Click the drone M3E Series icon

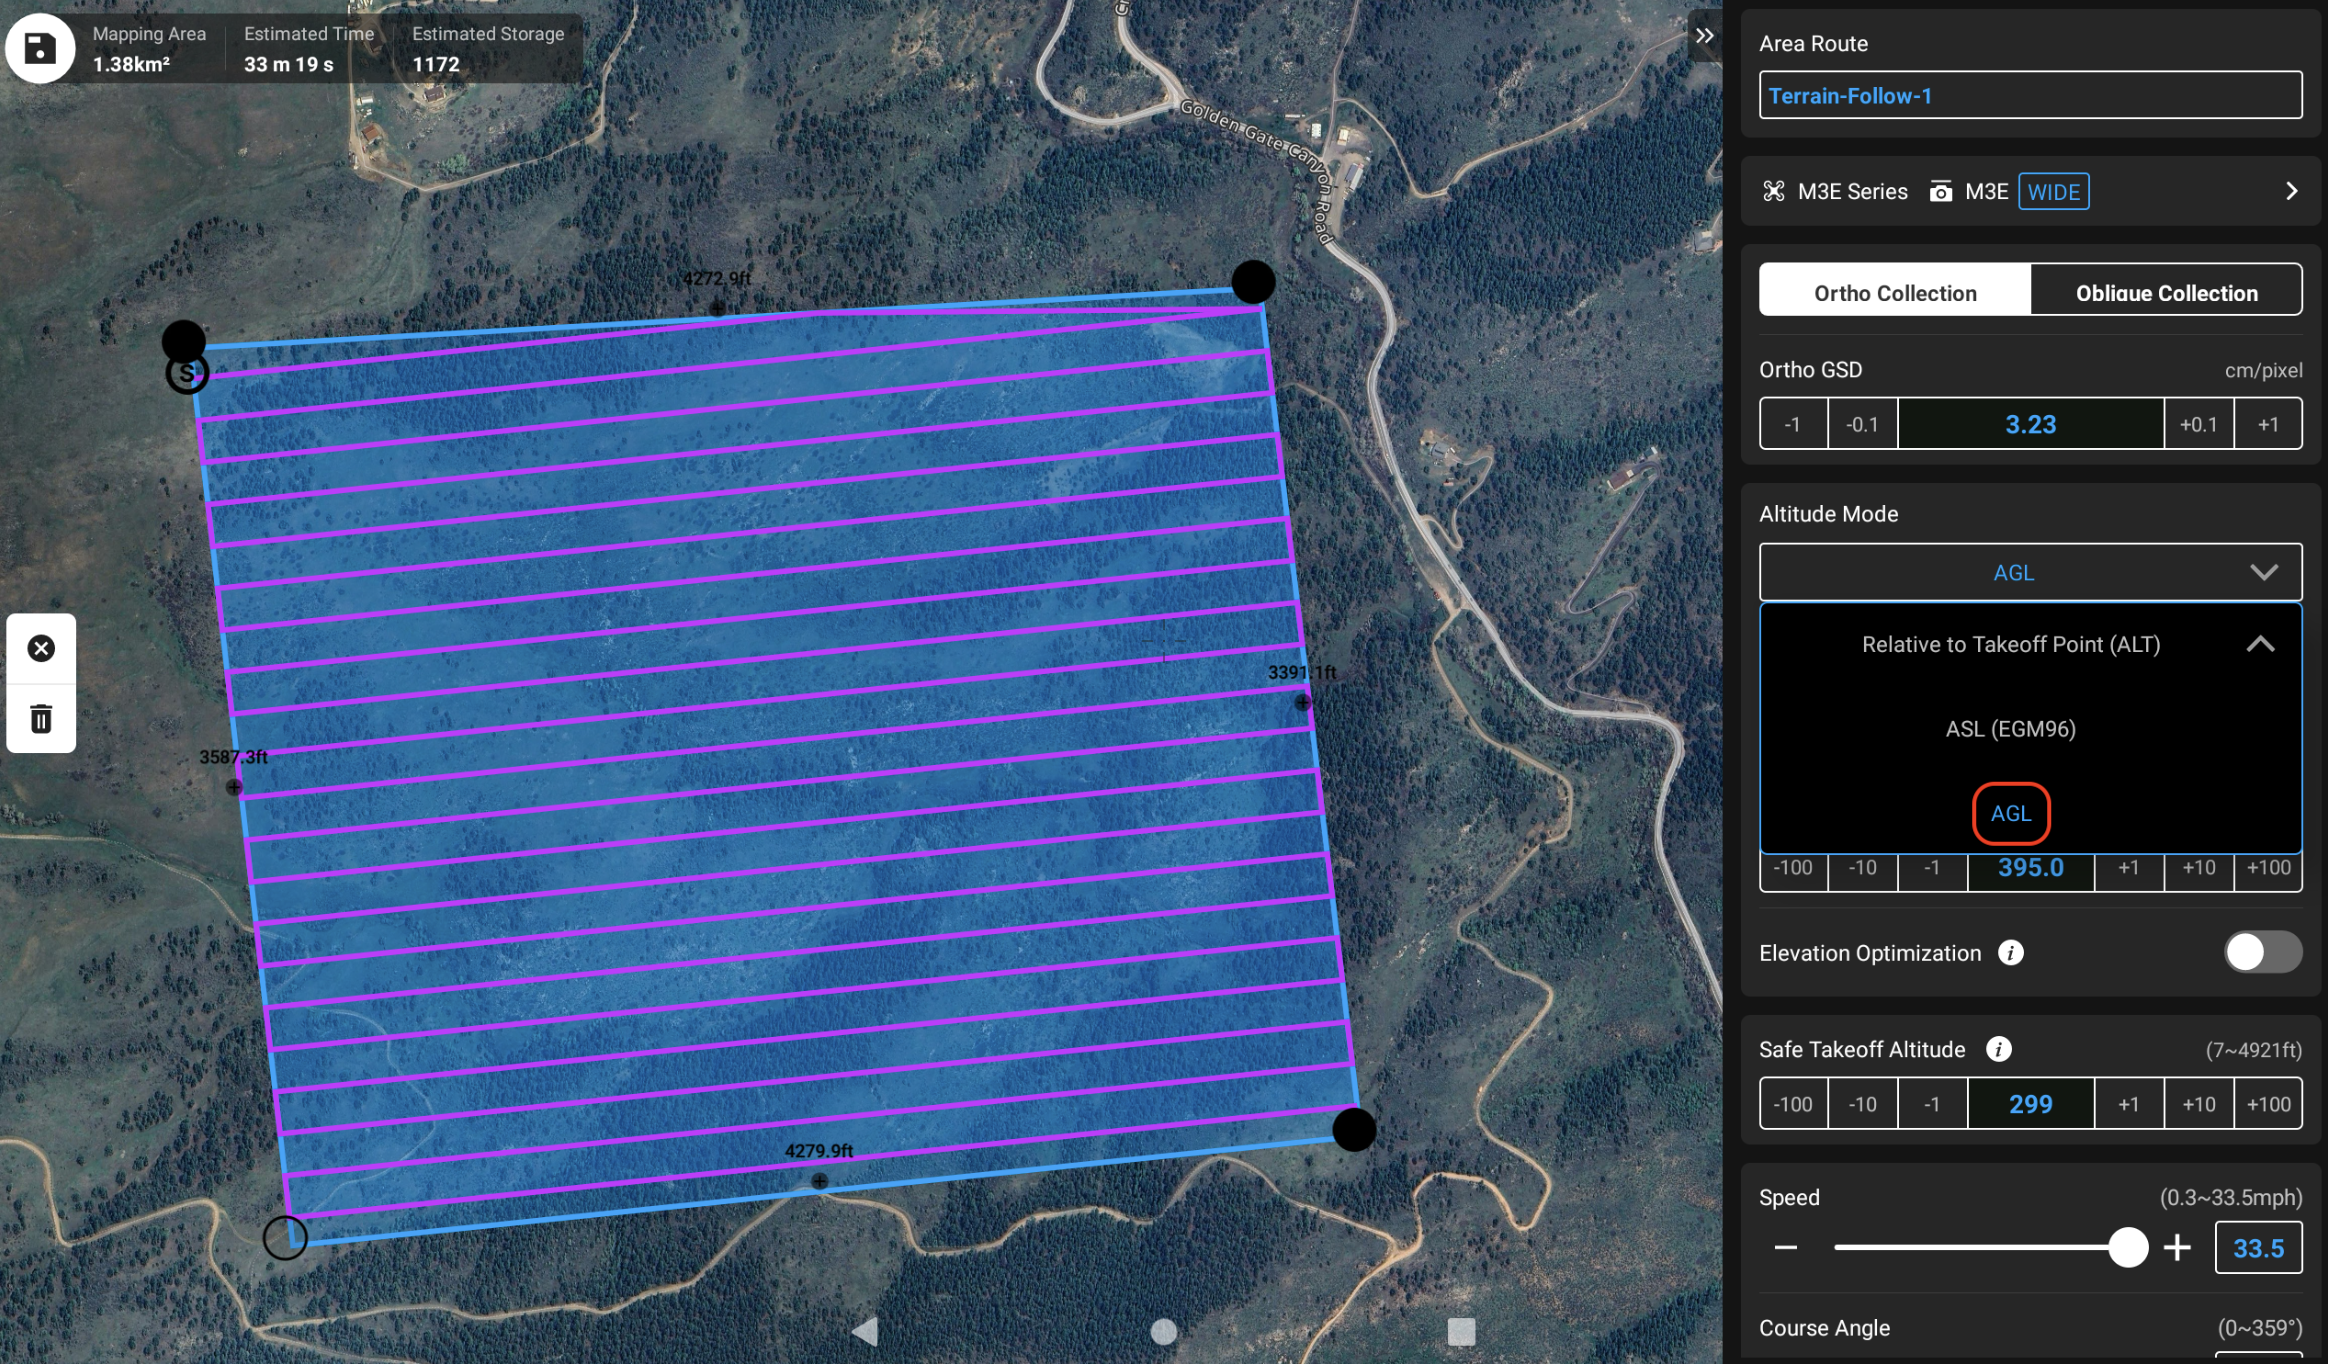pos(1773,191)
